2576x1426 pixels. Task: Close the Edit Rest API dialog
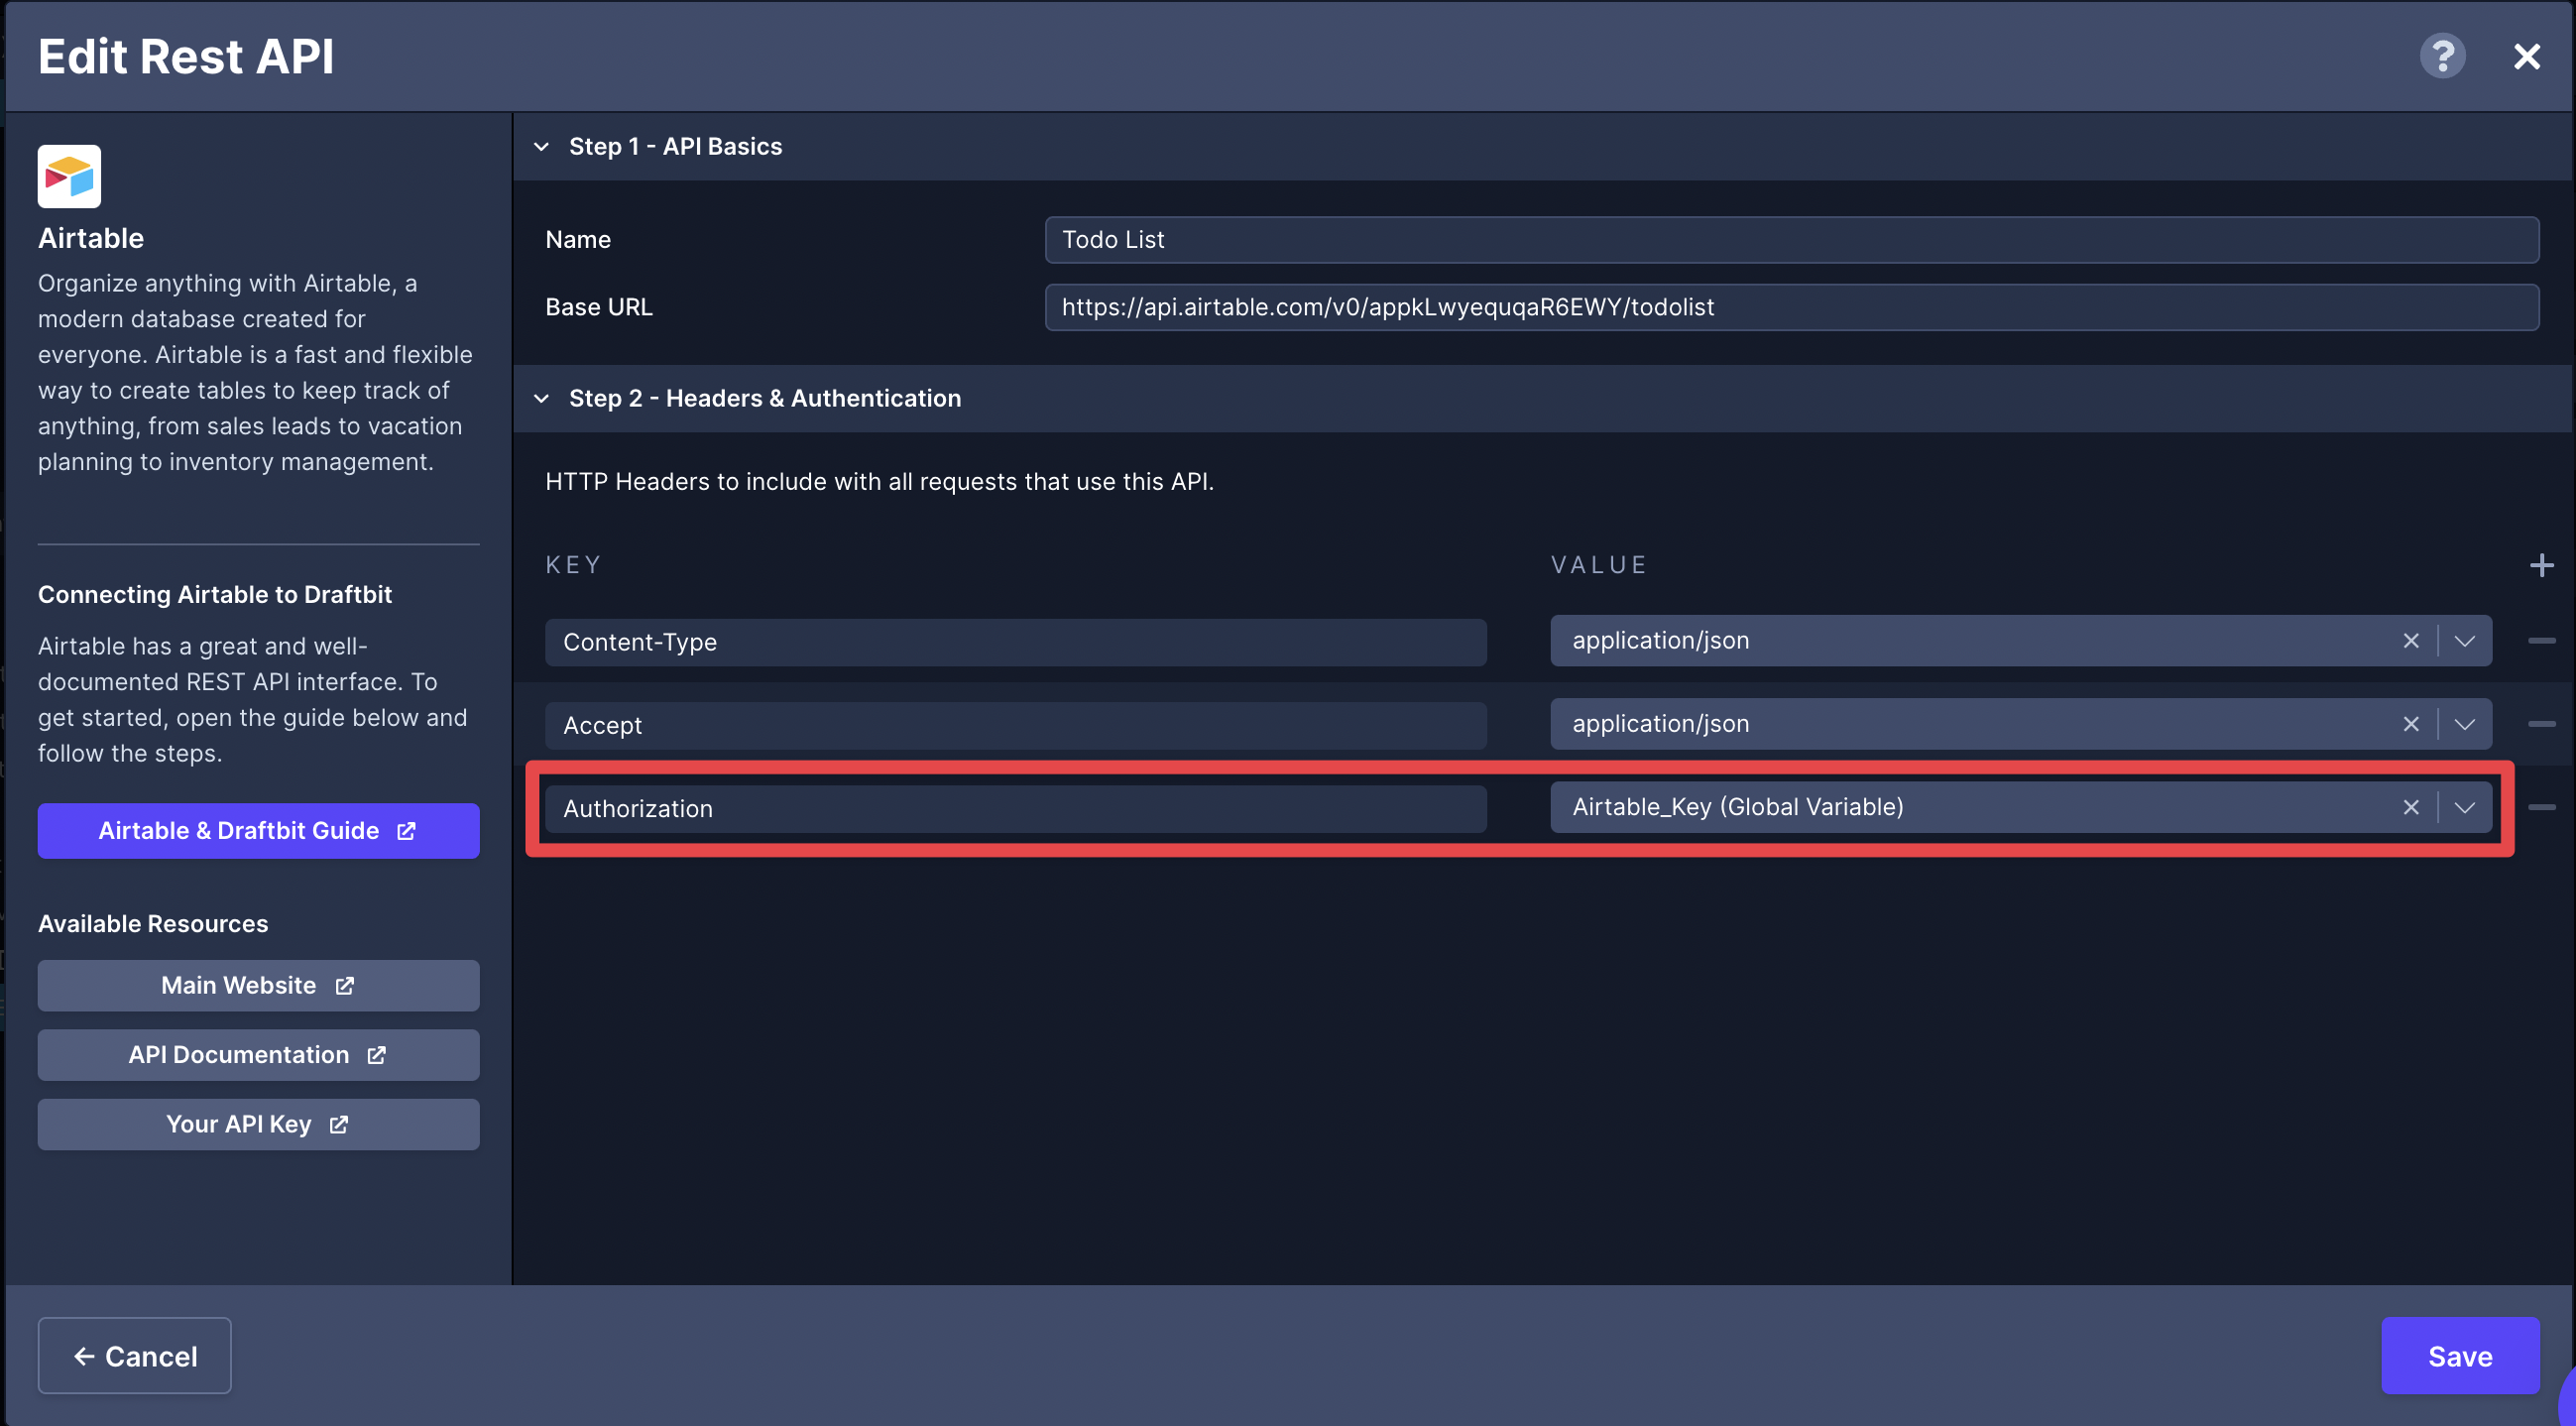[2527, 57]
